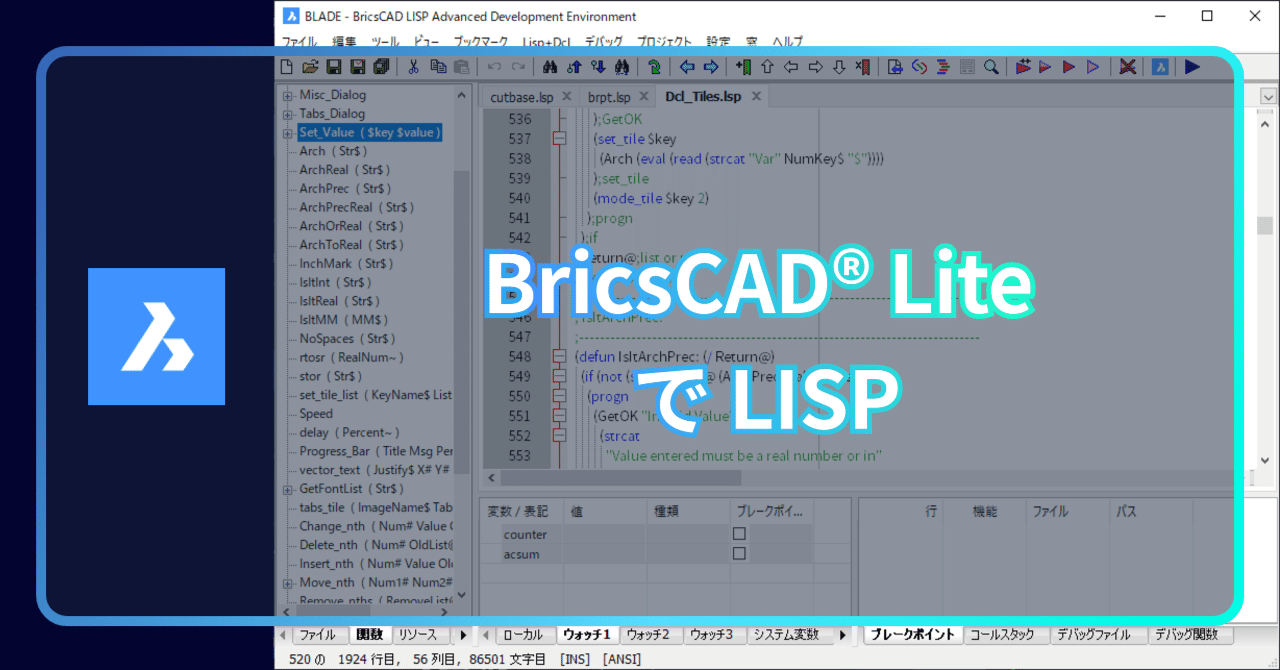Toggle the breakpoint checkbox for counter variable
The image size is (1280, 670).
[738, 533]
